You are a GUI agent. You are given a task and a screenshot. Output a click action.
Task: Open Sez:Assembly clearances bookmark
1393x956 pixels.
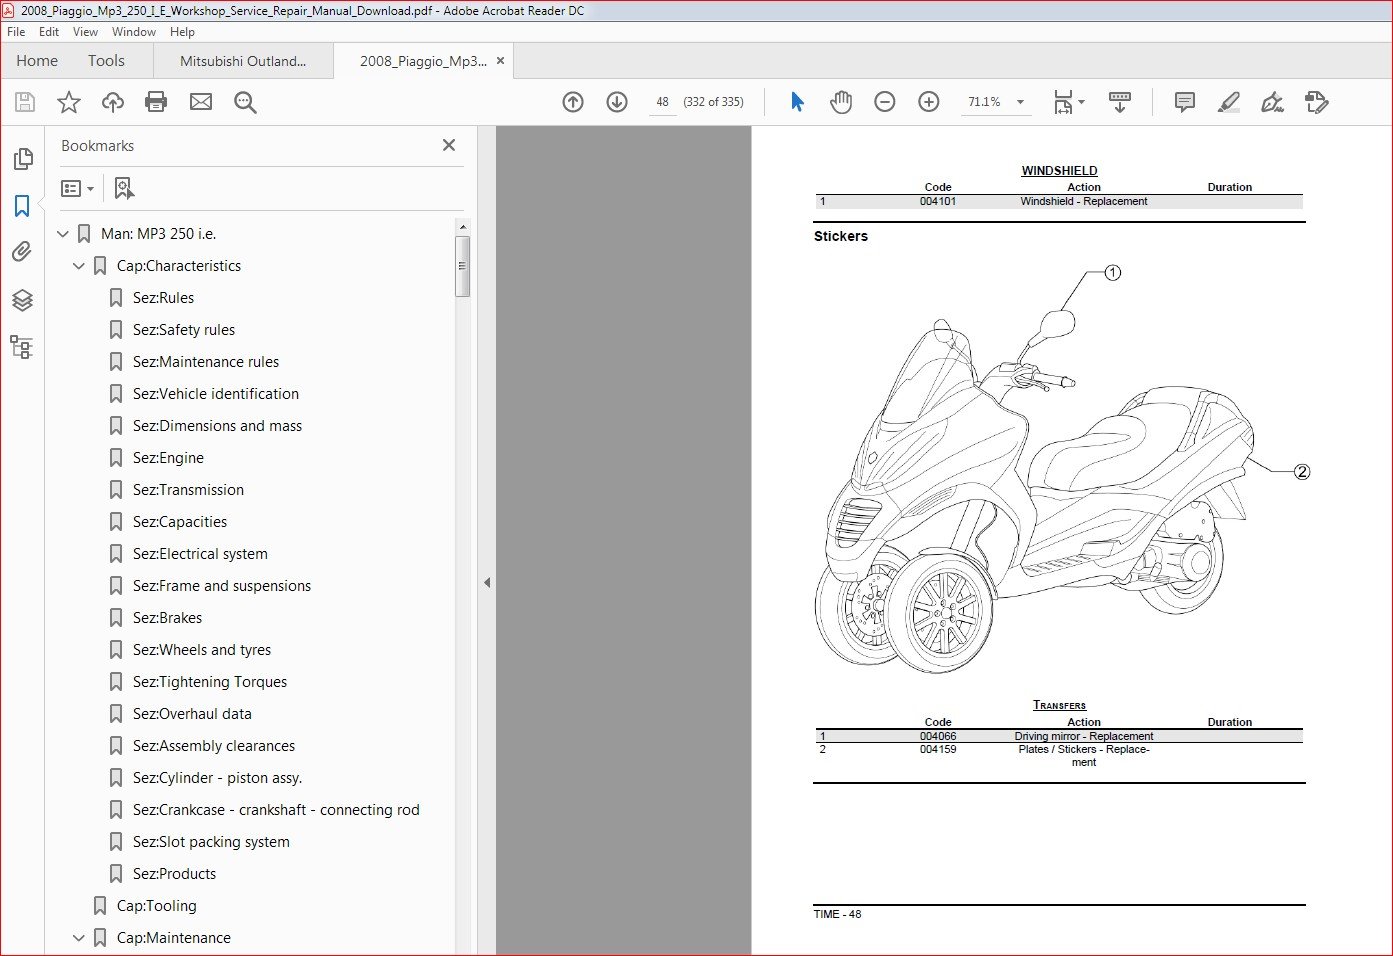tap(214, 746)
